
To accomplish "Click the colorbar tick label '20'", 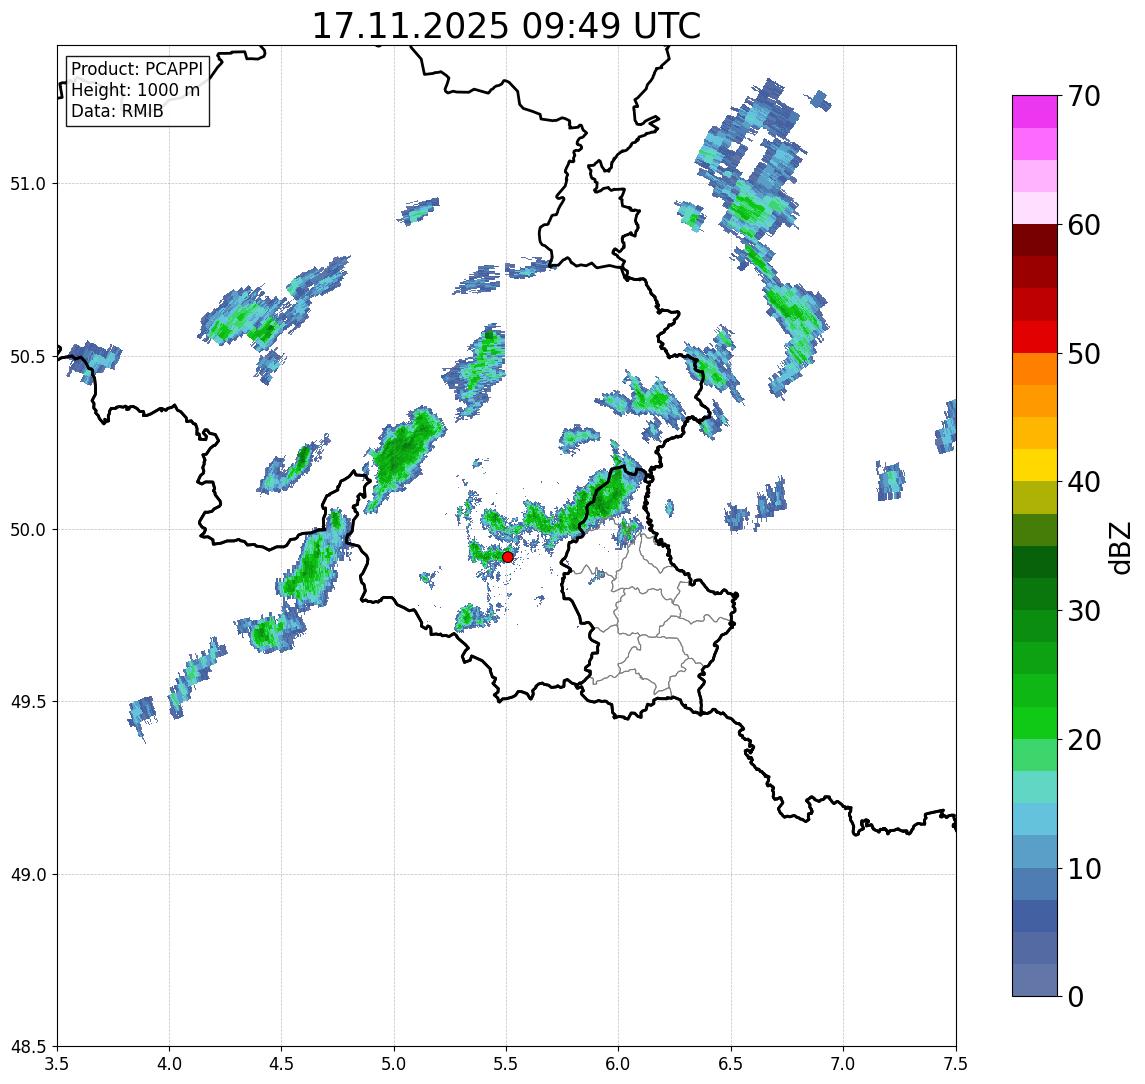I will [1083, 739].
